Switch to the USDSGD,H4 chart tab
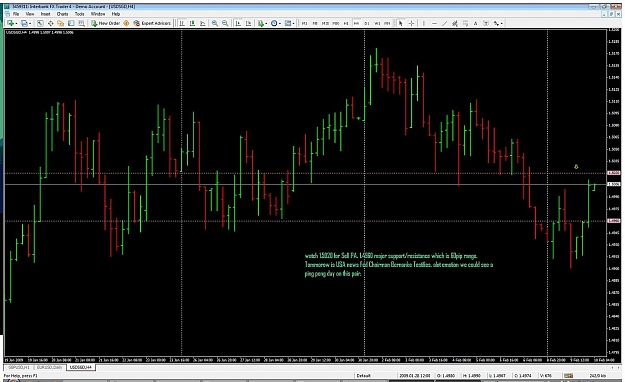Viewport: 625px width, 382px height. tap(81, 367)
